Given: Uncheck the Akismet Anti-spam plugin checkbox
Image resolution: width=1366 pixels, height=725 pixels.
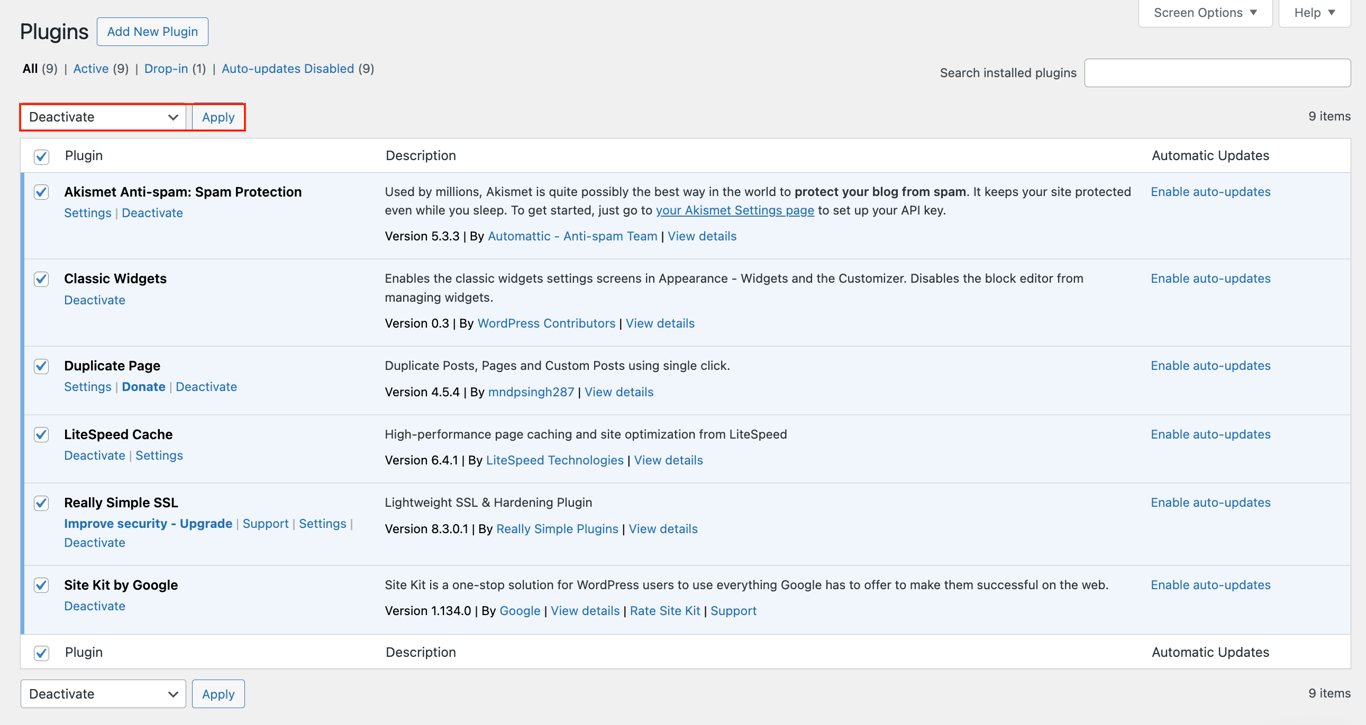Looking at the screenshot, I should click(41, 191).
